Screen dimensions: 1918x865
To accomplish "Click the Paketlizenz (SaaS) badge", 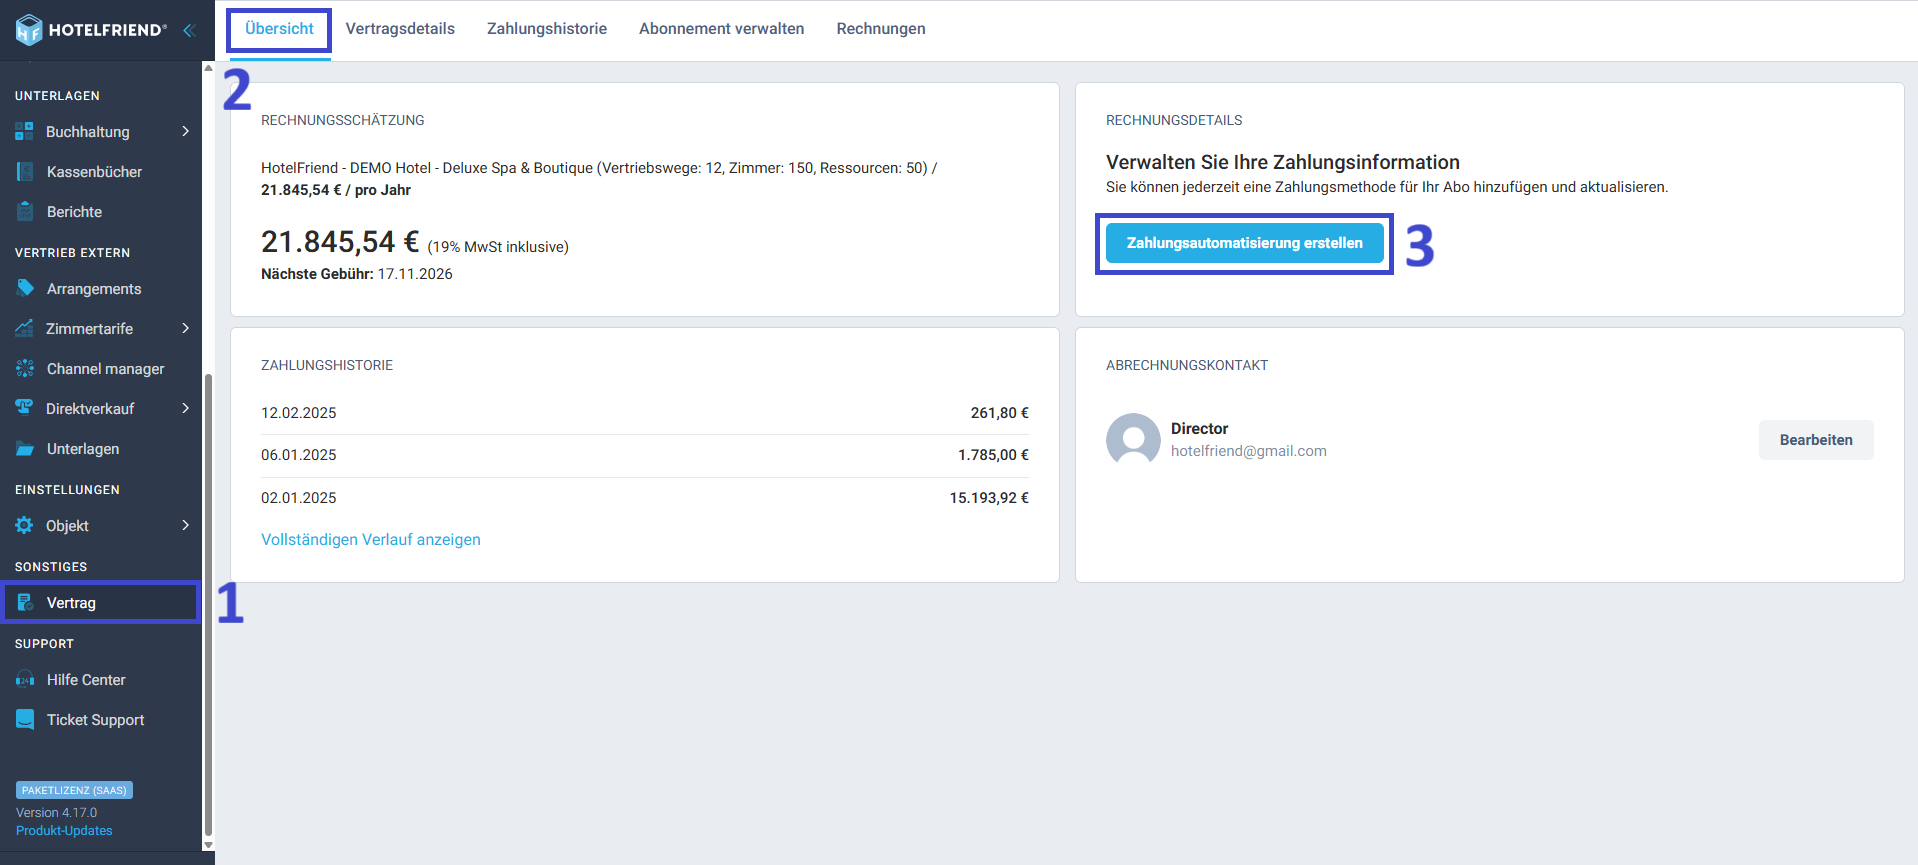I will pos(75,790).
